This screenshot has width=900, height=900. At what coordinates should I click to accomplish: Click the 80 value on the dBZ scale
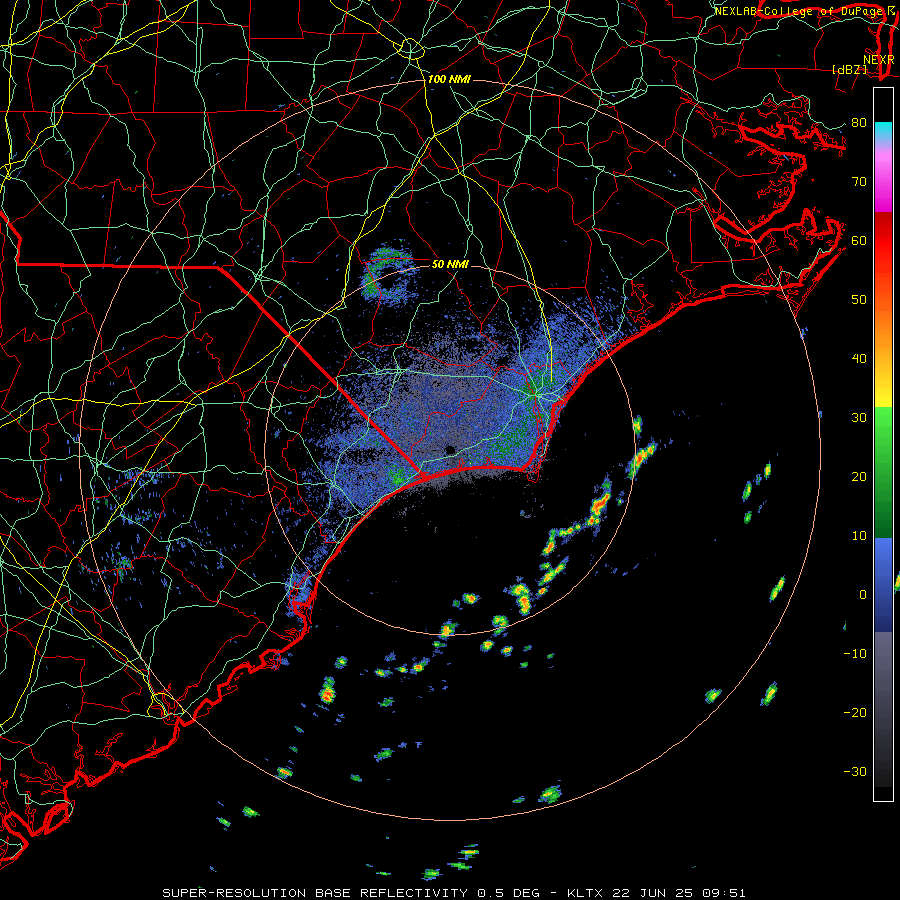click(x=859, y=122)
